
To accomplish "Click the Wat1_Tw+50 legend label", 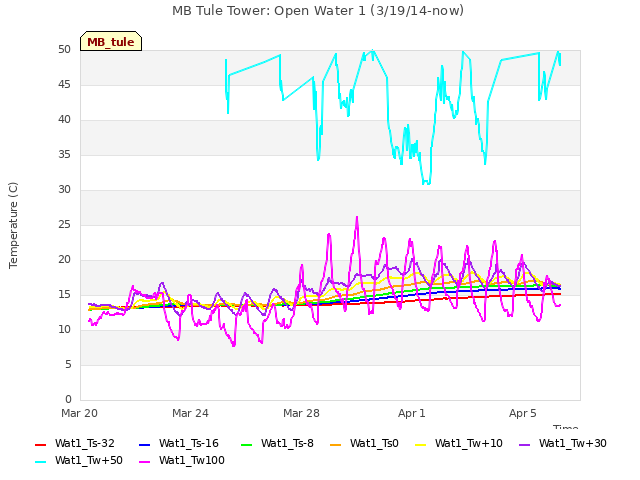I will coord(89,460).
